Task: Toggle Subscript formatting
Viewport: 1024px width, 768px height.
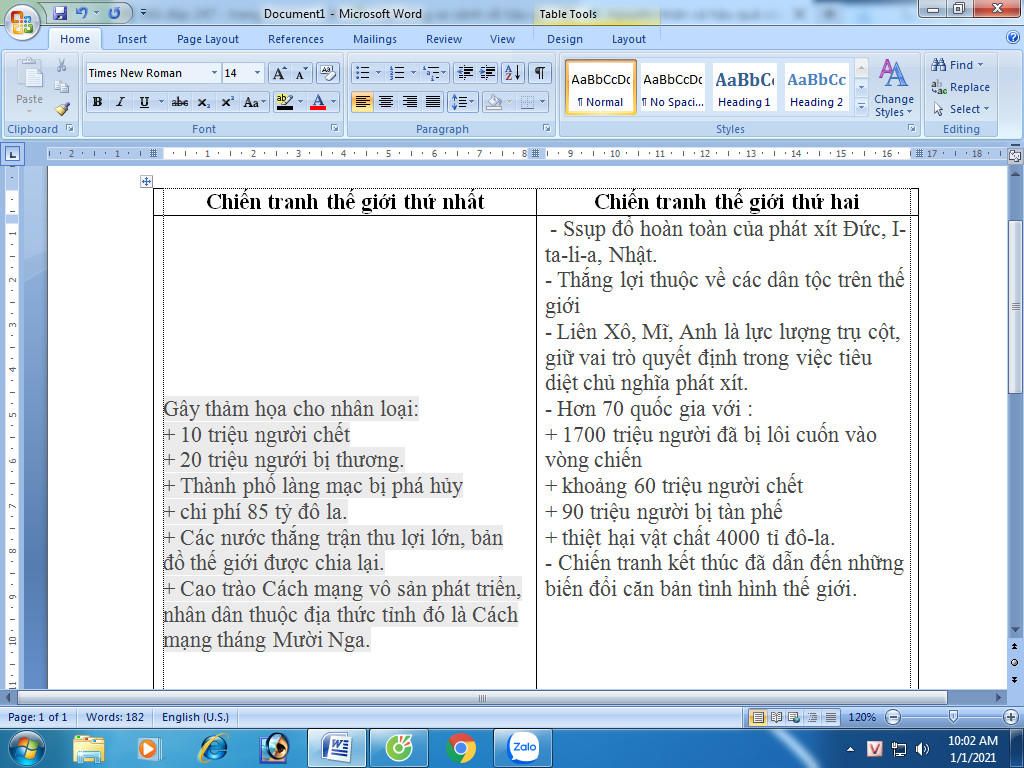Action: click(203, 102)
